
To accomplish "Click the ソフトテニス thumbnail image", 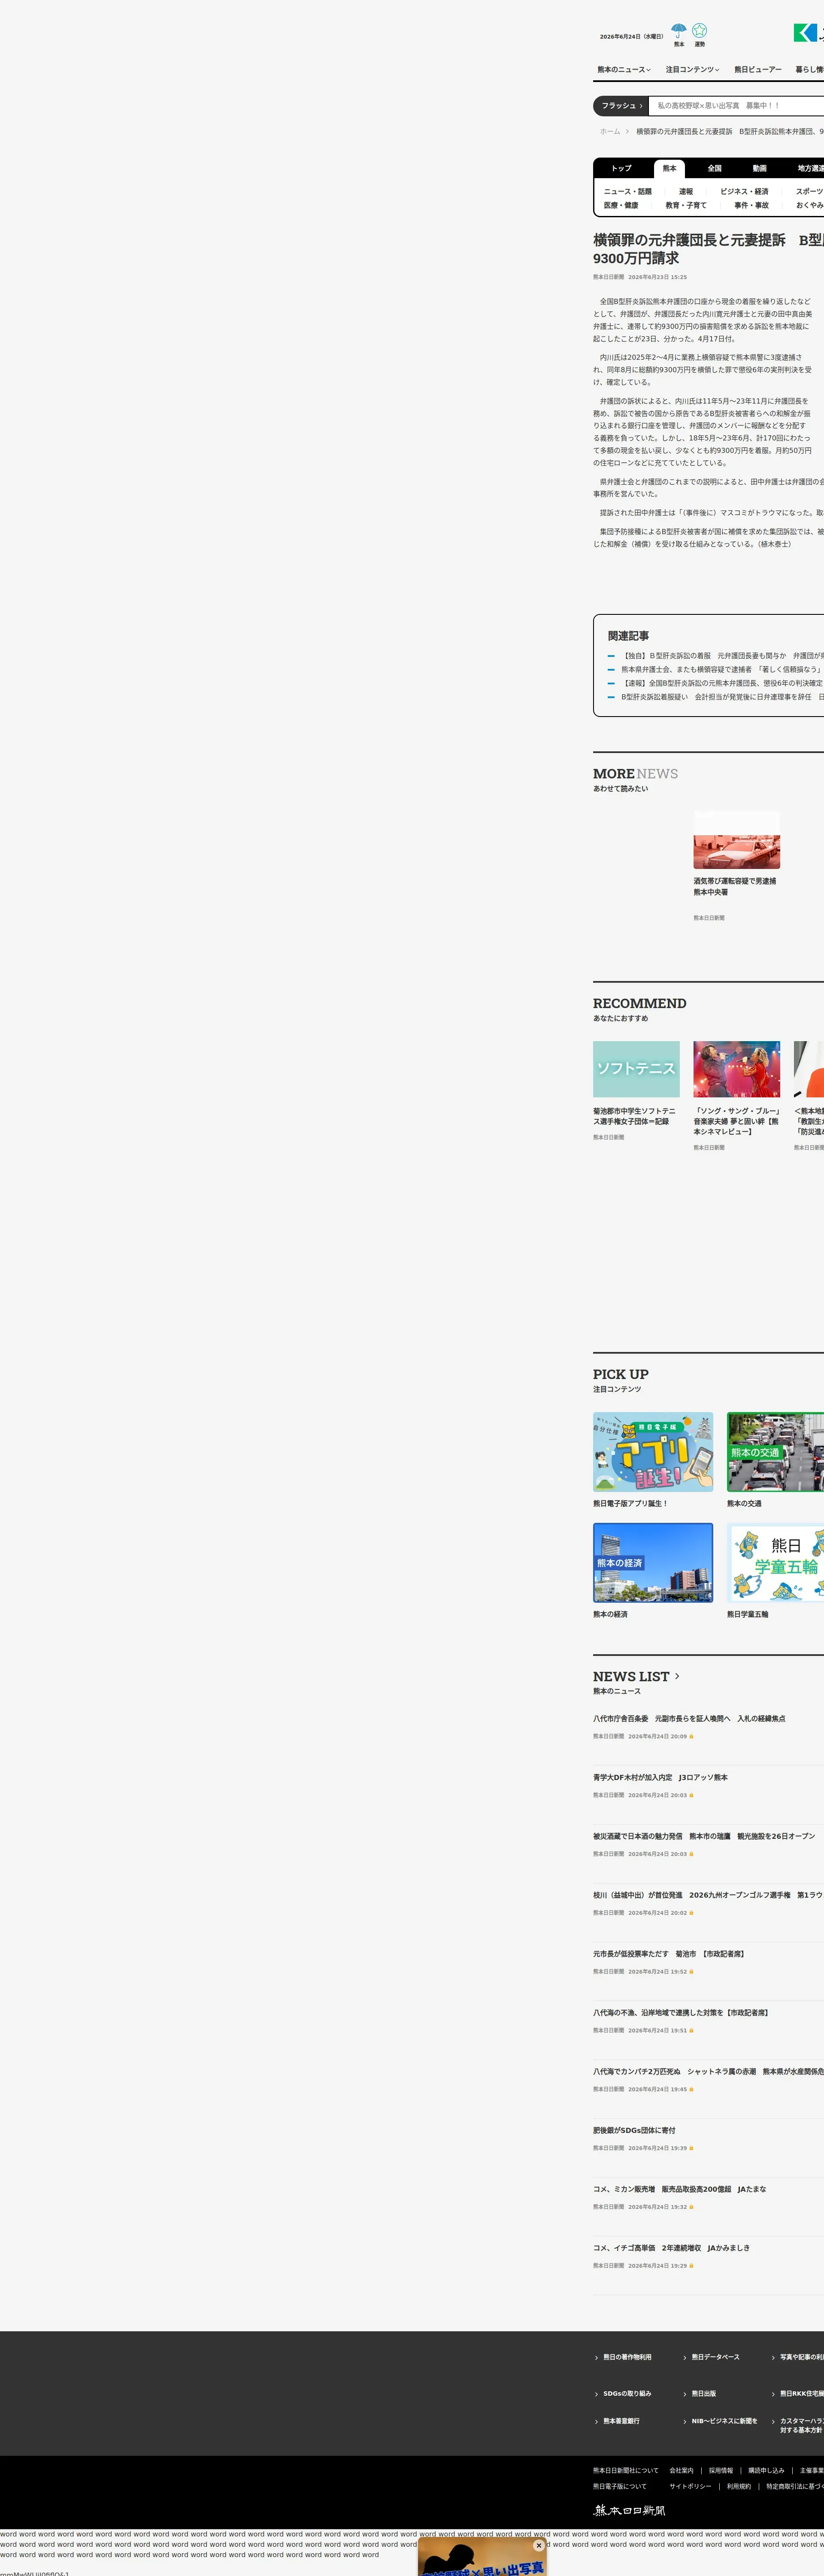I will 636,1069.
